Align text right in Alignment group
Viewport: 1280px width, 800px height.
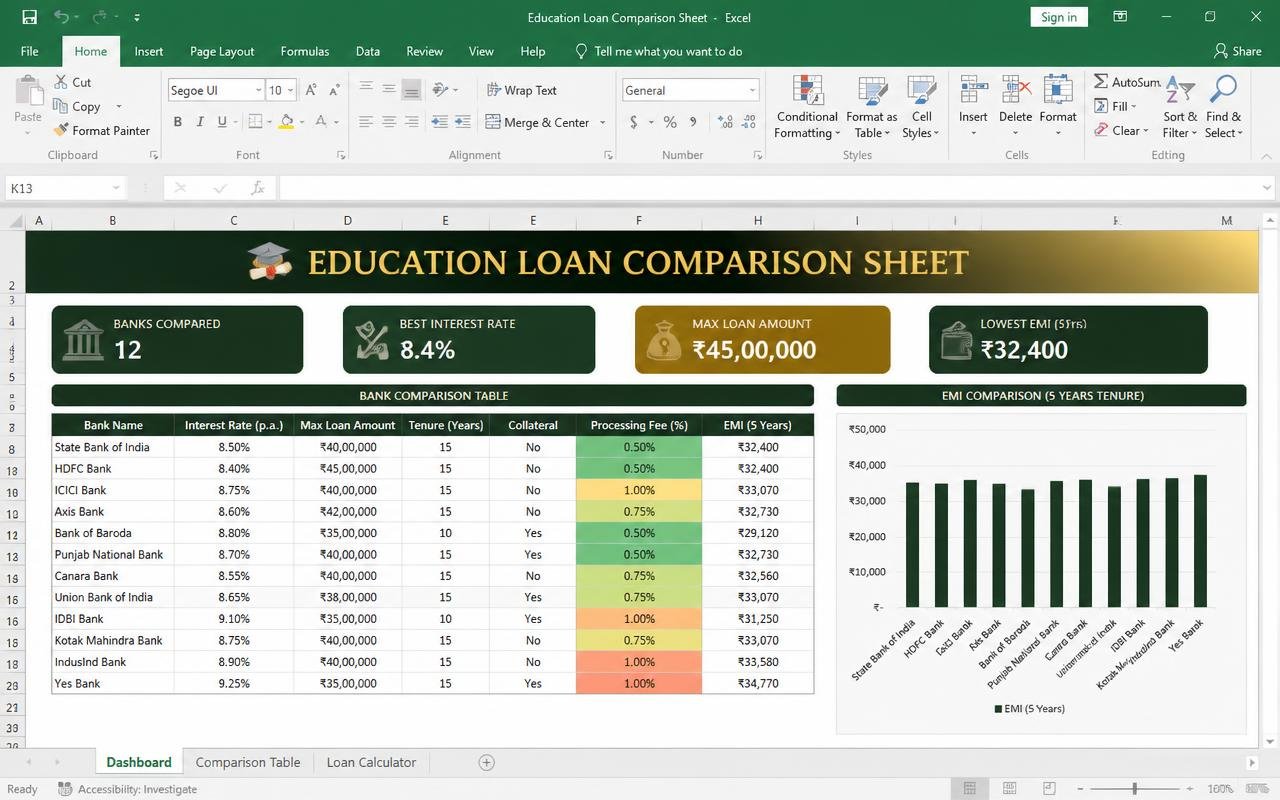point(411,122)
